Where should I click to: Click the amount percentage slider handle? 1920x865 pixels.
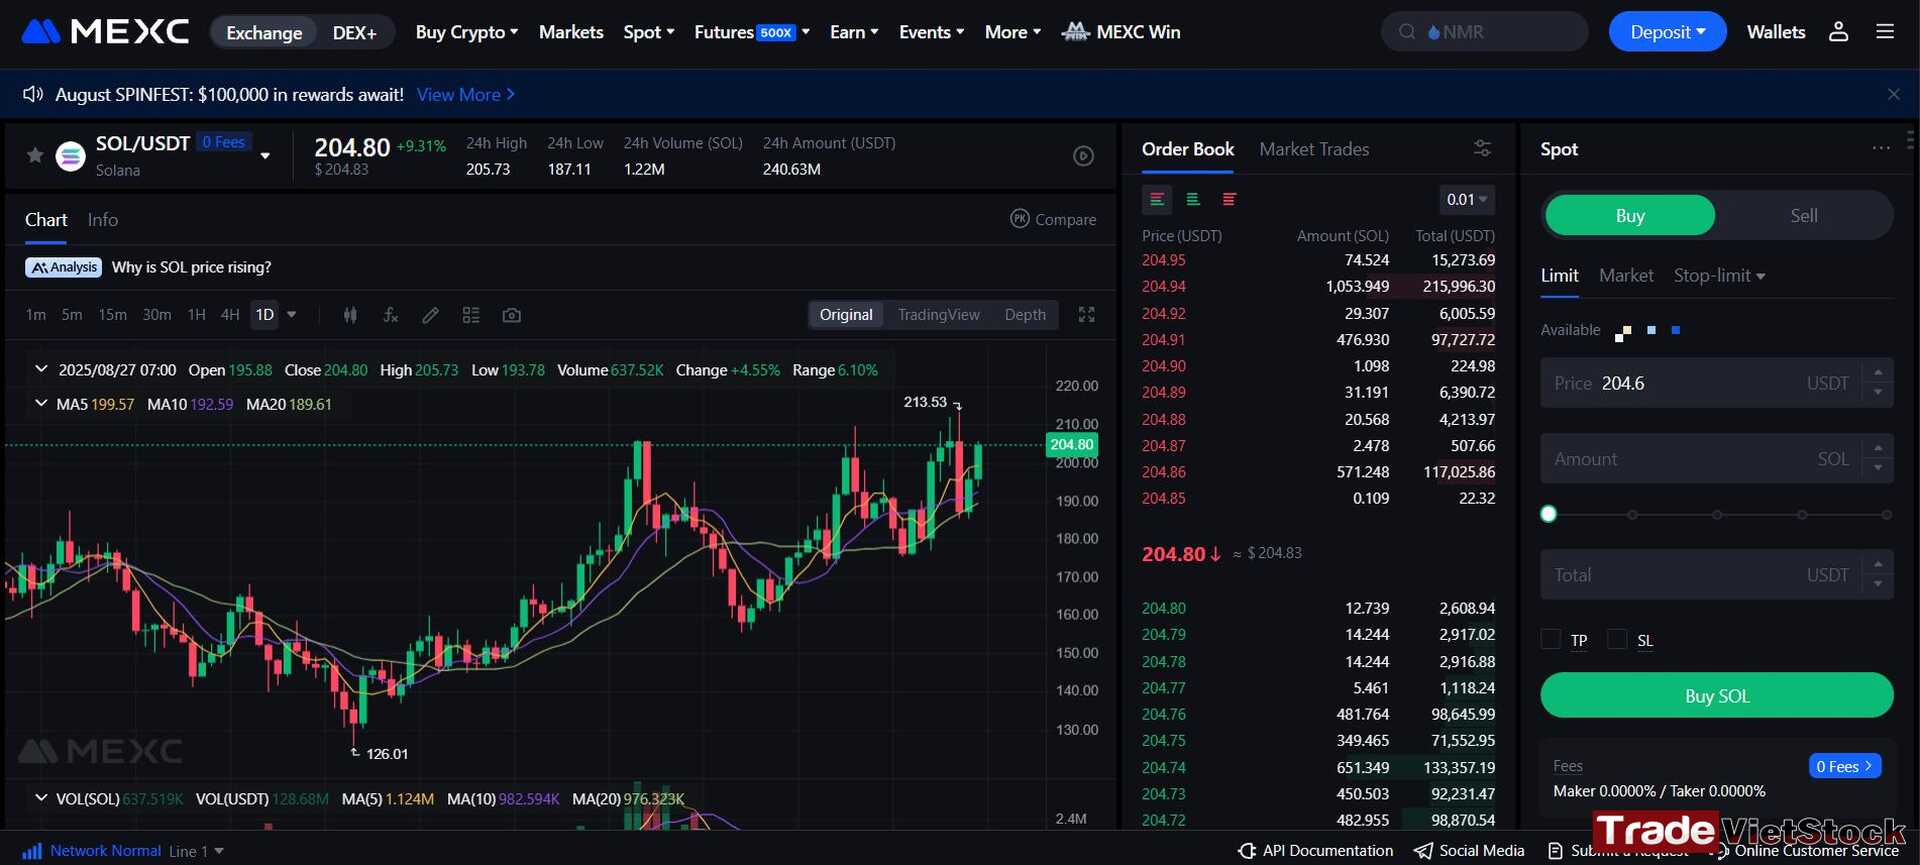click(1549, 514)
